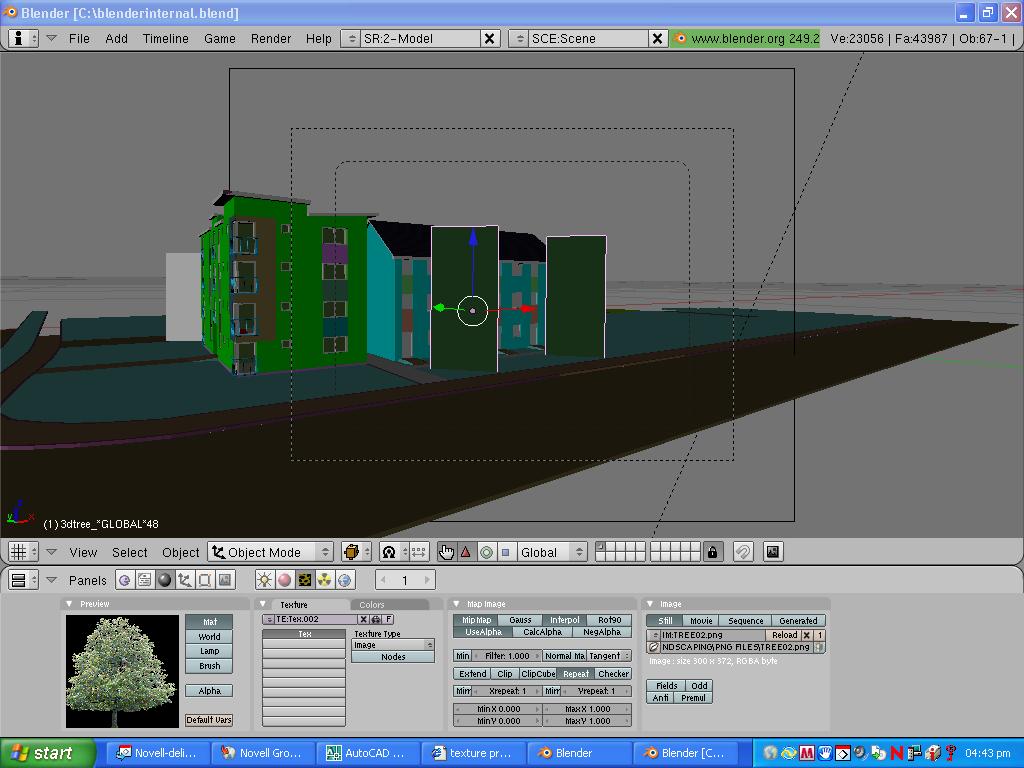The width and height of the screenshot is (1024, 768).
Task: Toggle the layer lock padlock icon
Action: pyautogui.click(x=712, y=552)
